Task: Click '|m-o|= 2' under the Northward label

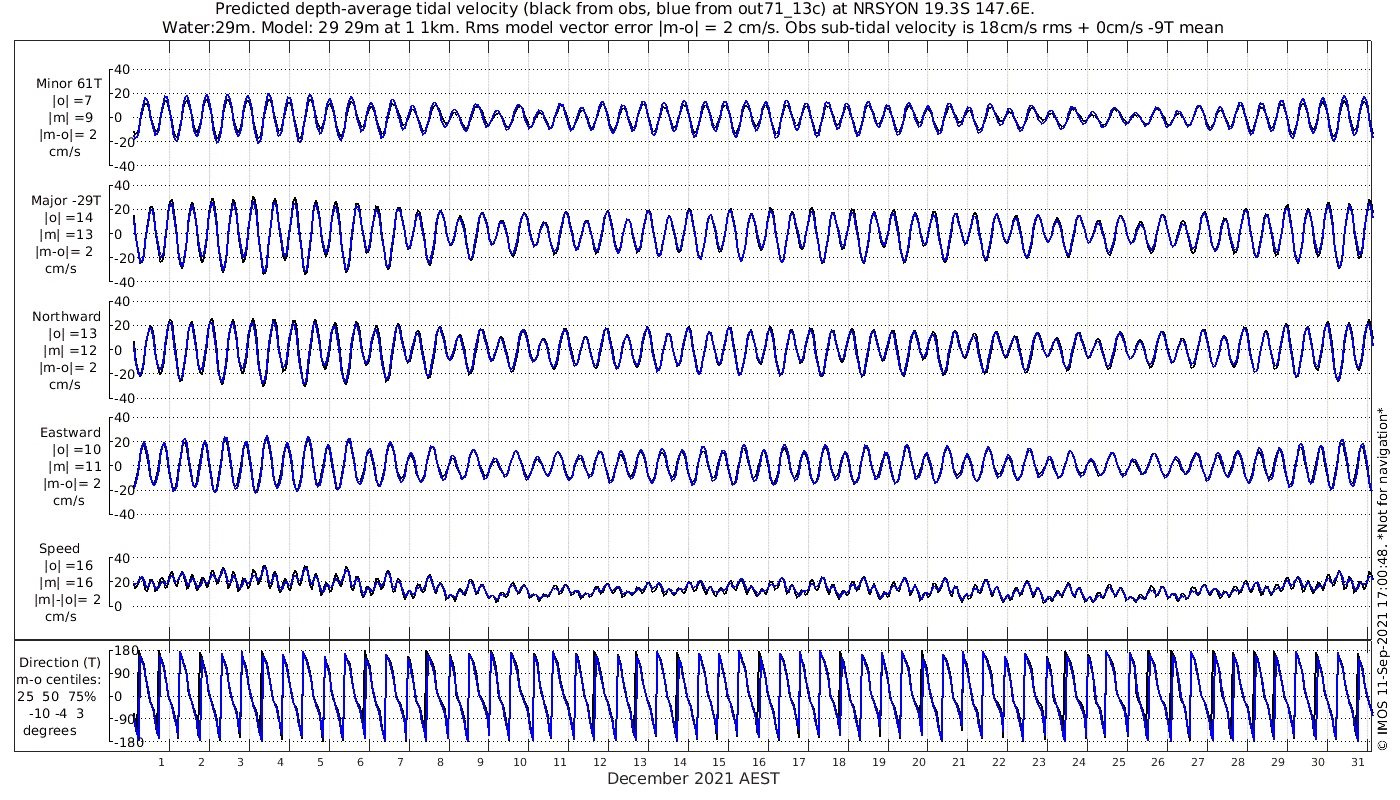Action: 67,367
